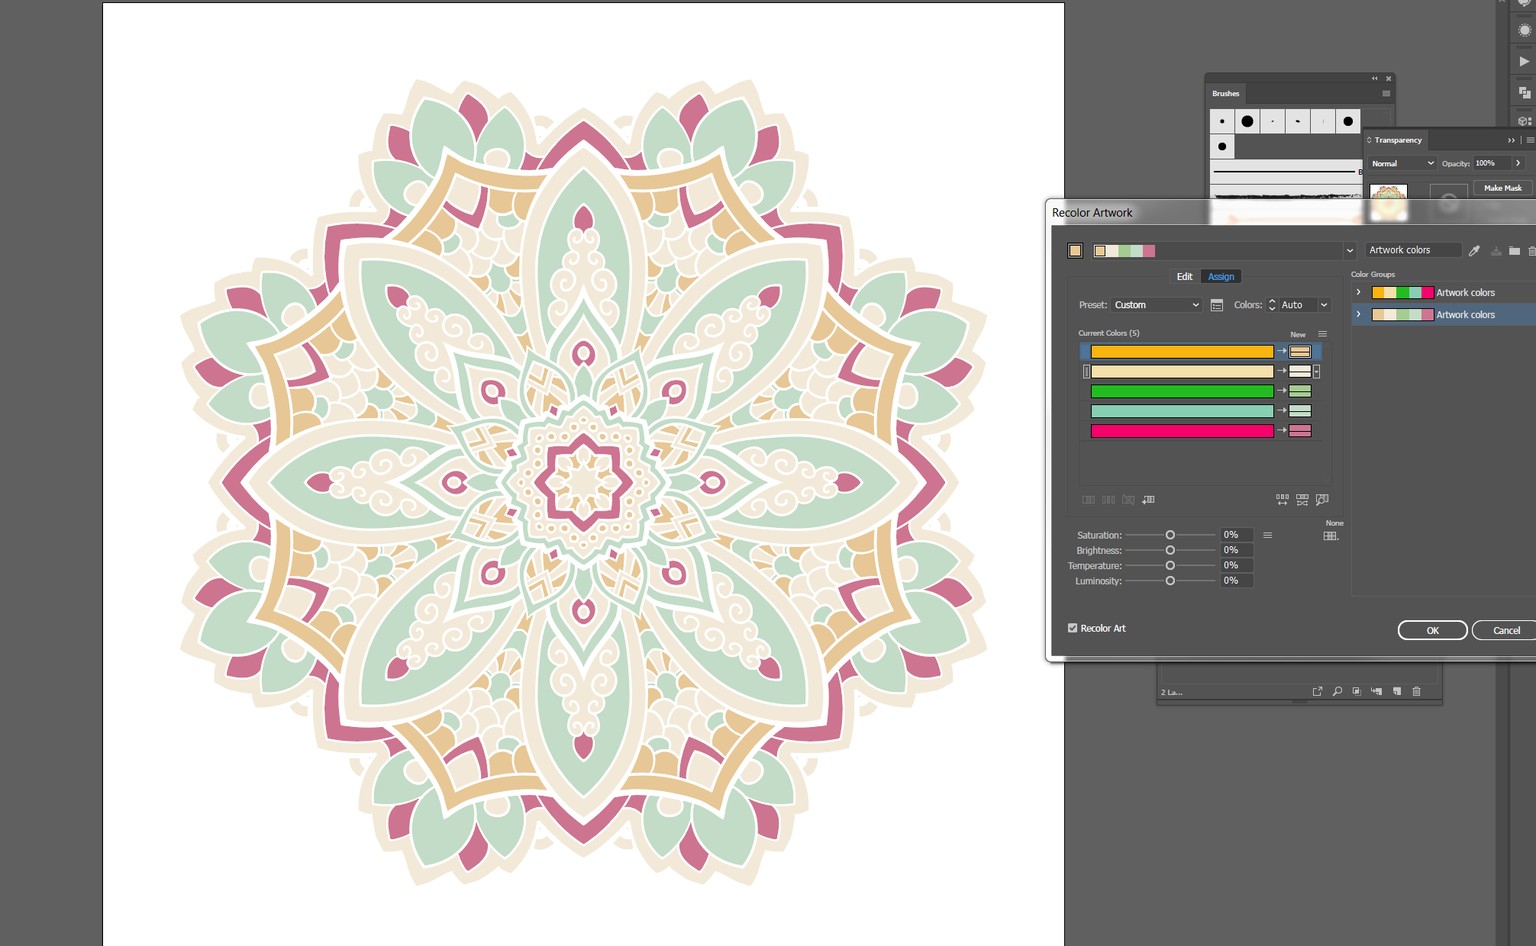1536x946 pixels.
Task: Click the Artwork colors name field
Action: 1413,250
